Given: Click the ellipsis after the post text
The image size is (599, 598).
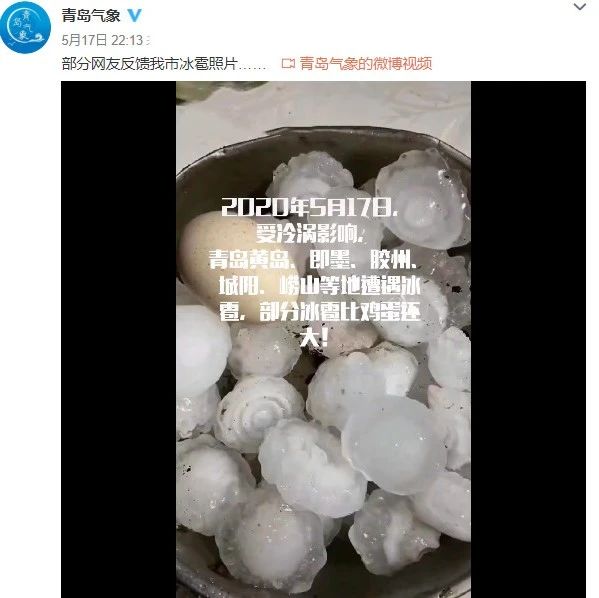Looking at the screenshot, I should (x=252, y=67).
